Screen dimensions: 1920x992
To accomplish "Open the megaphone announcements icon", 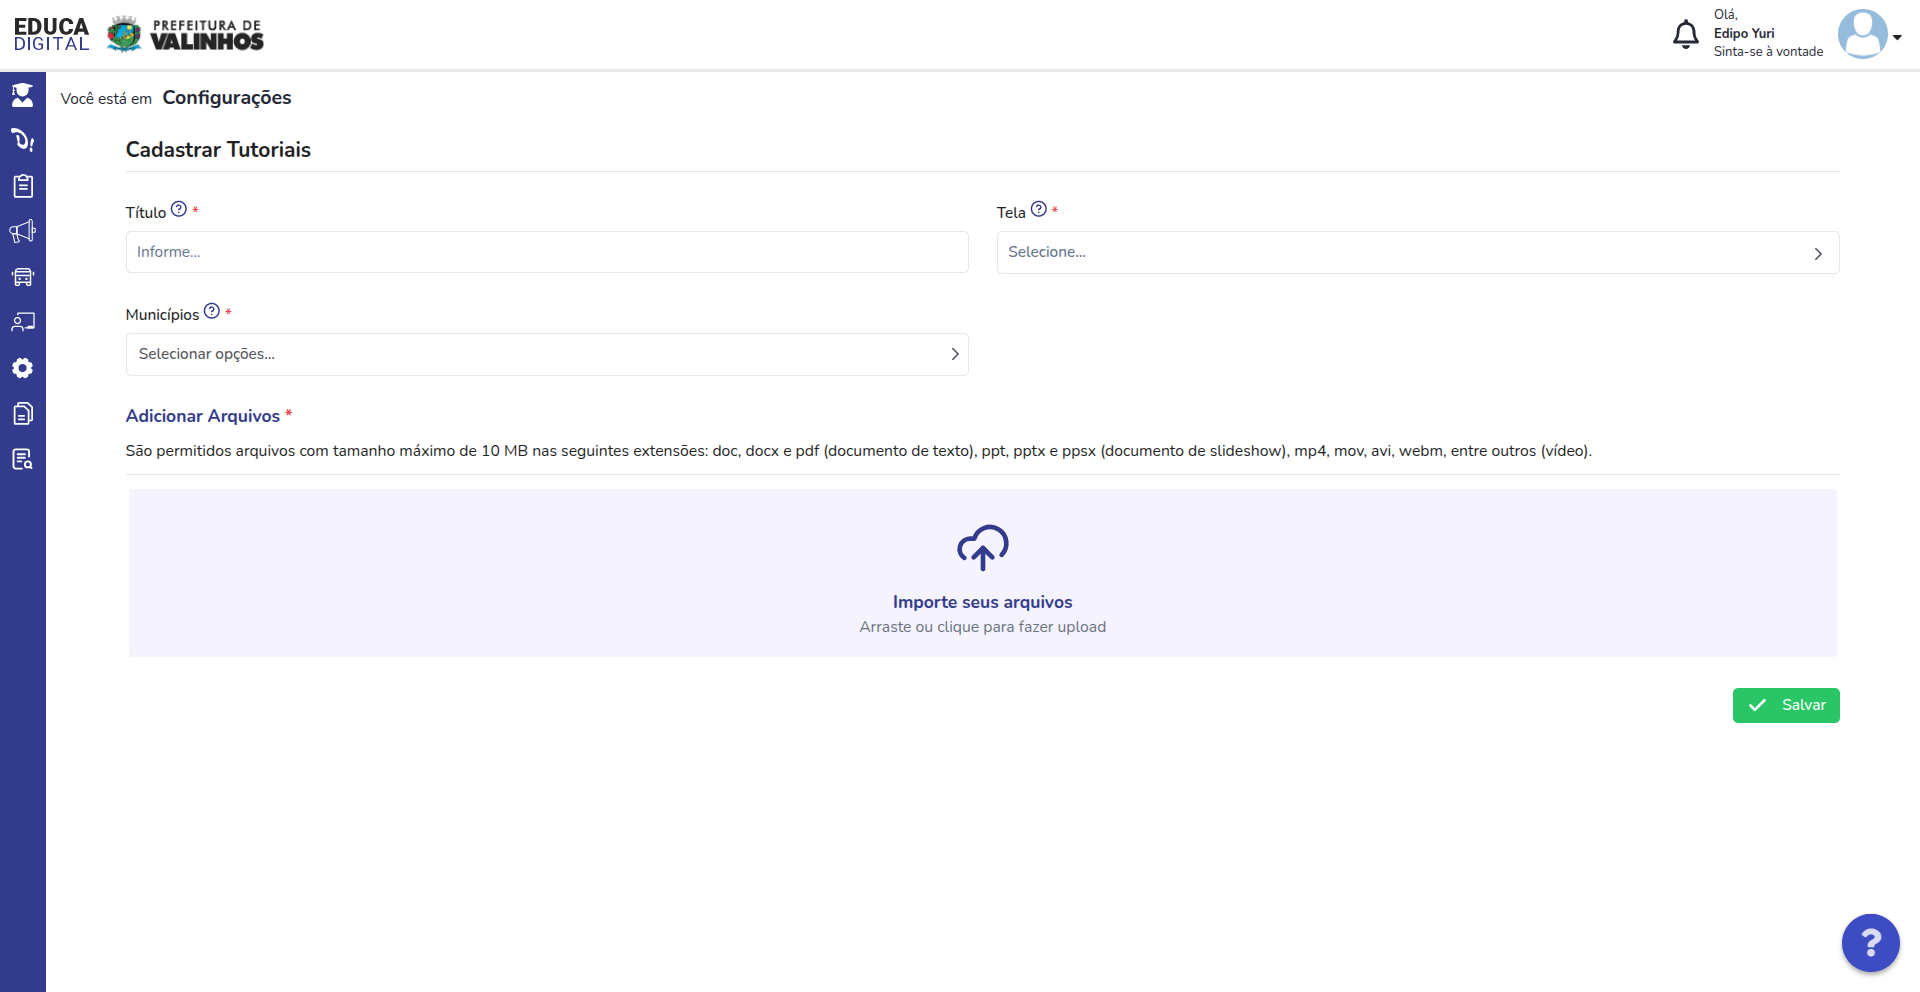I will point(22,232).
